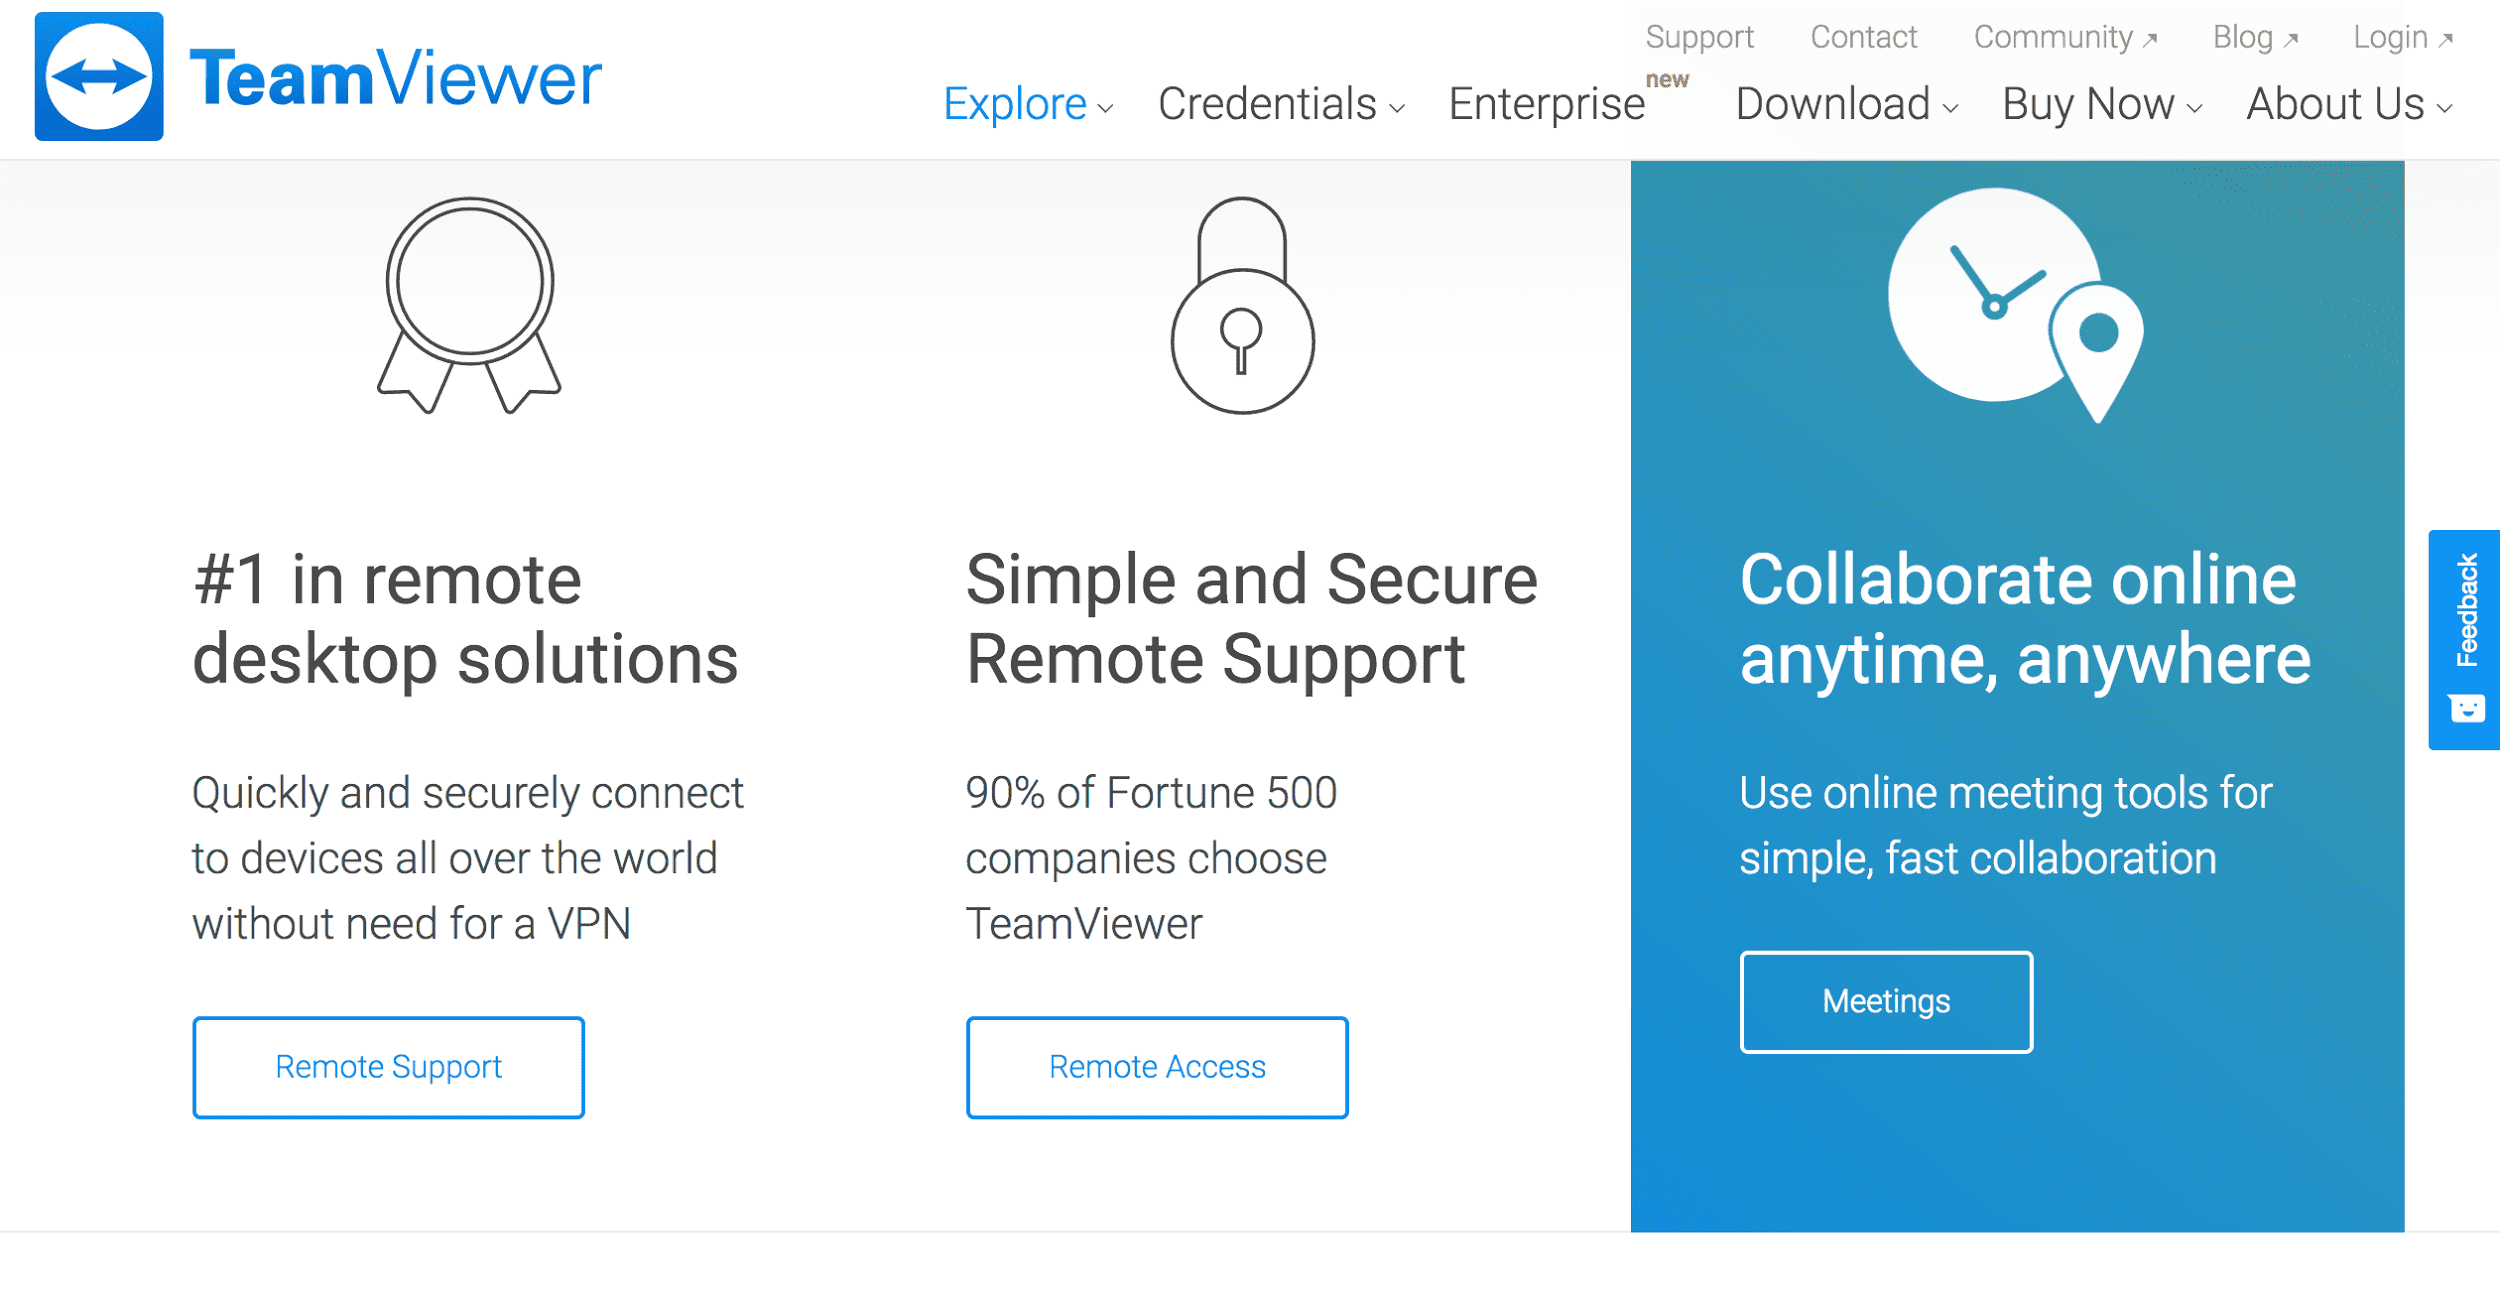The image size is (2500, 1302).
Task: Expand the Explore dropdown menu
Action: [1028, 104]
